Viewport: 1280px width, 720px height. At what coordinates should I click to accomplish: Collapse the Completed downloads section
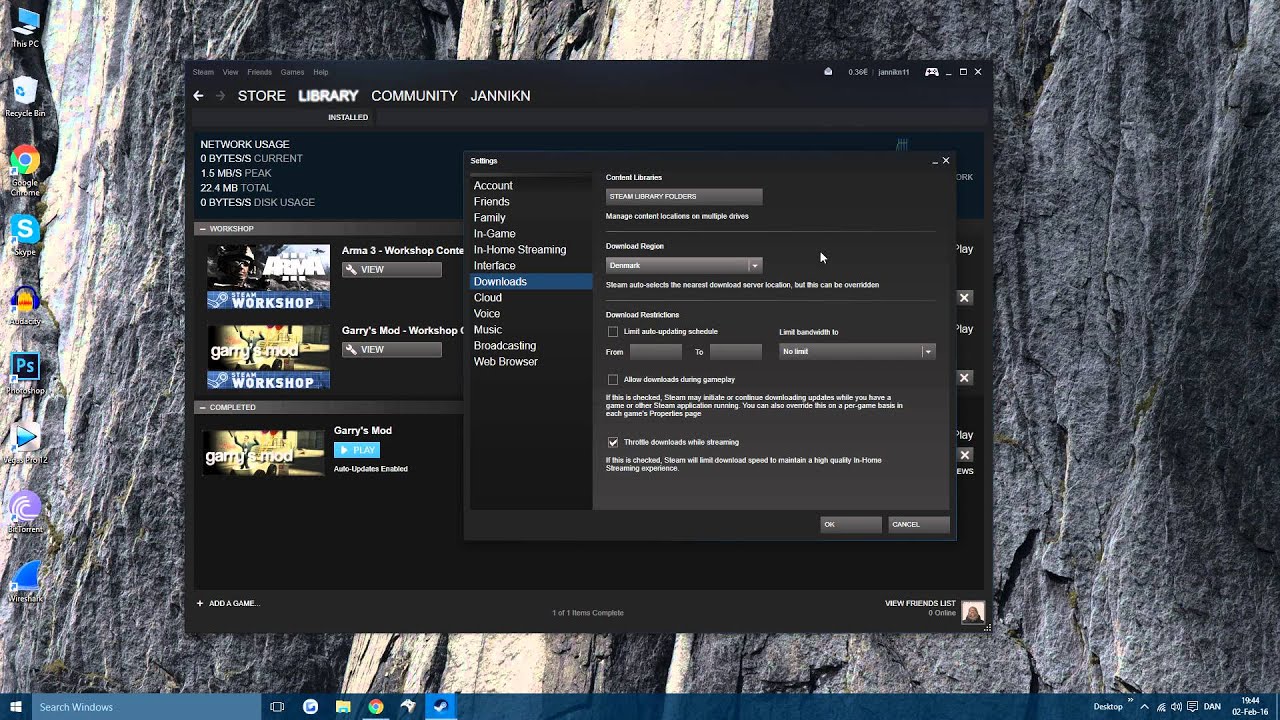point(202,408)
